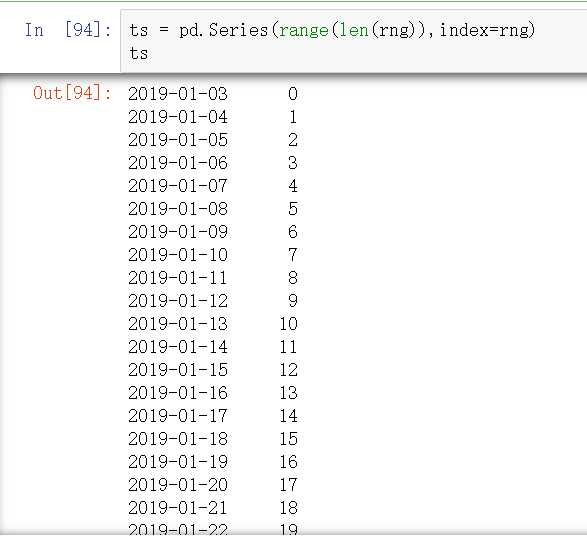Image resolution: width=587 pixels, height=537 pixels.
Task: Select output date 2019-01-03
Action: pyautogui.click(x=178, y=94)
